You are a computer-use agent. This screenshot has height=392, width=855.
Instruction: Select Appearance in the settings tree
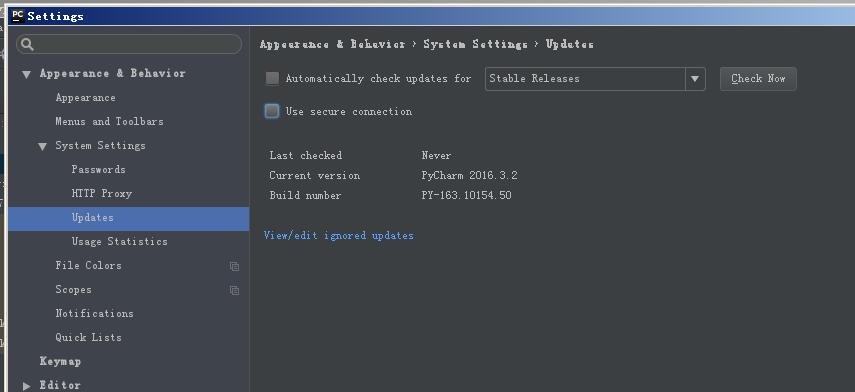coord(85,98)
